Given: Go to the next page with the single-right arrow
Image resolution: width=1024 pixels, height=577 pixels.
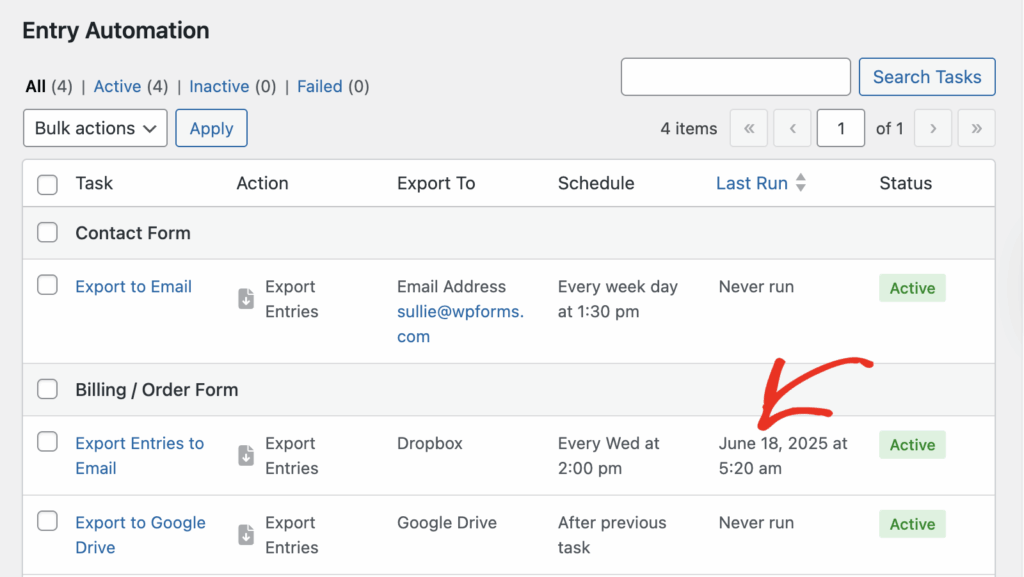Looking at the screenshot, I should click(x=933, y=128).
